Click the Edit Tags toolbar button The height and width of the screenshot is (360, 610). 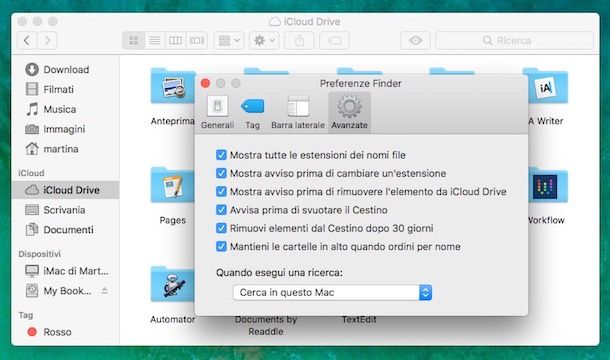click(334, 40)
